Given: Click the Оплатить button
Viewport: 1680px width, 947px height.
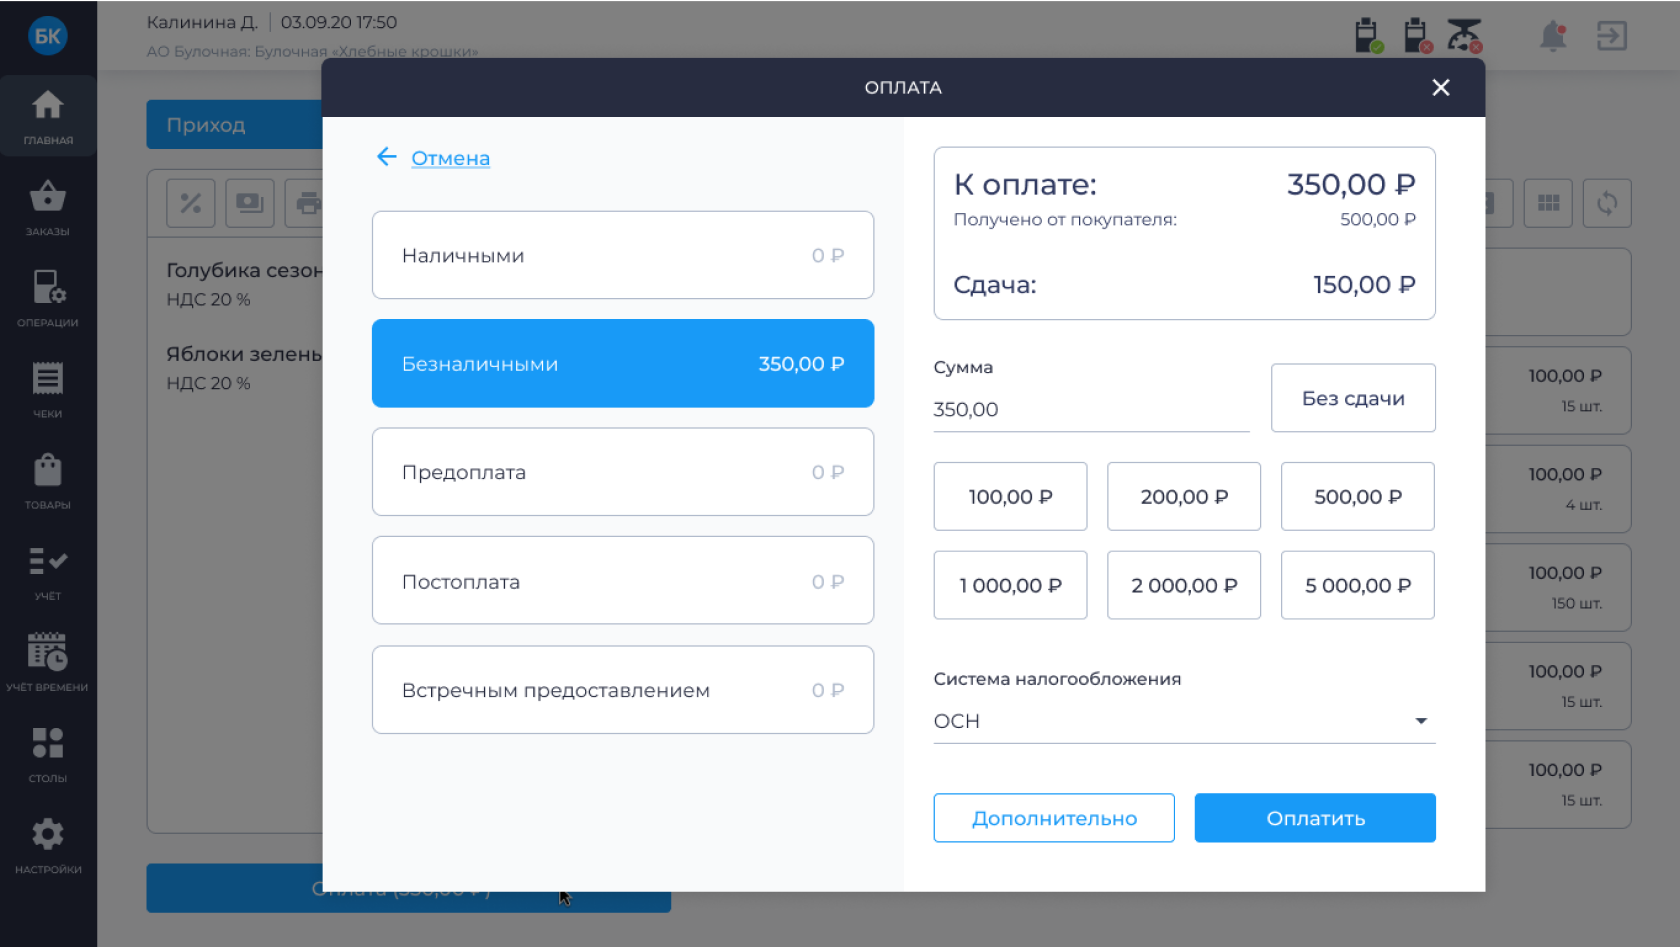Looking at the screenshot, I should tap(1314, 818).
